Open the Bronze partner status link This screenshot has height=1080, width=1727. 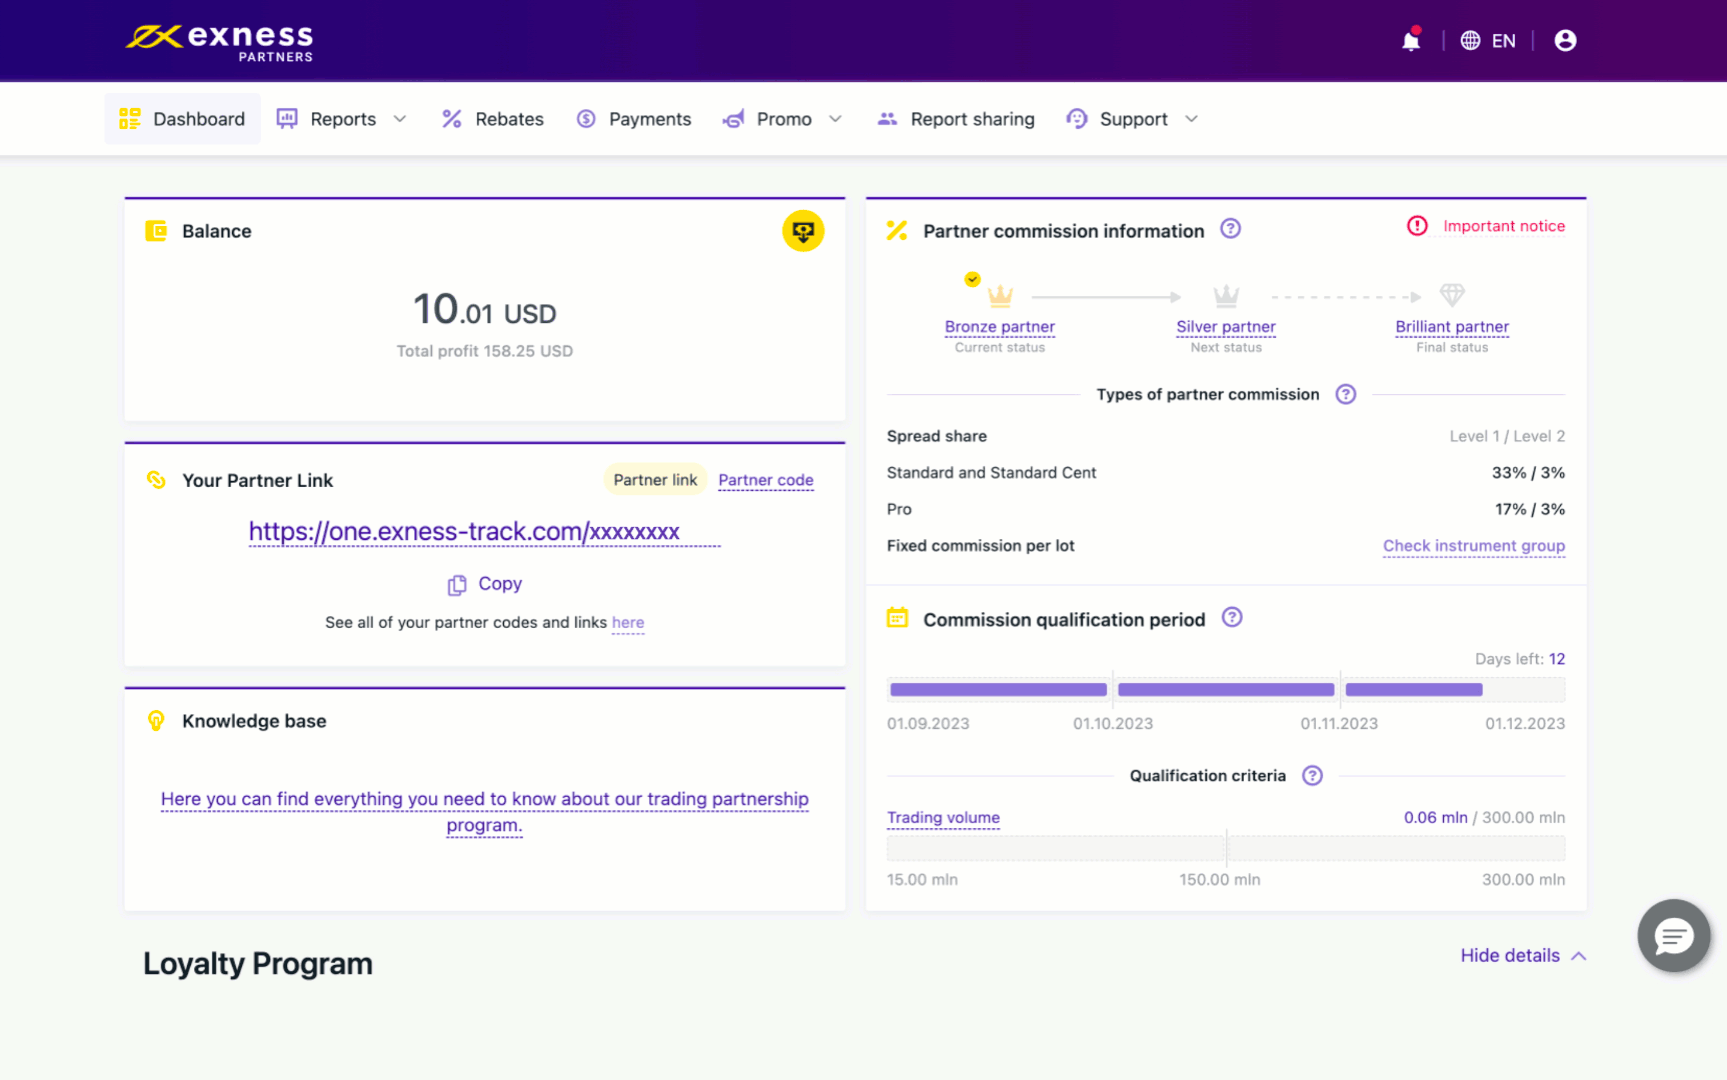(1000, 326)
